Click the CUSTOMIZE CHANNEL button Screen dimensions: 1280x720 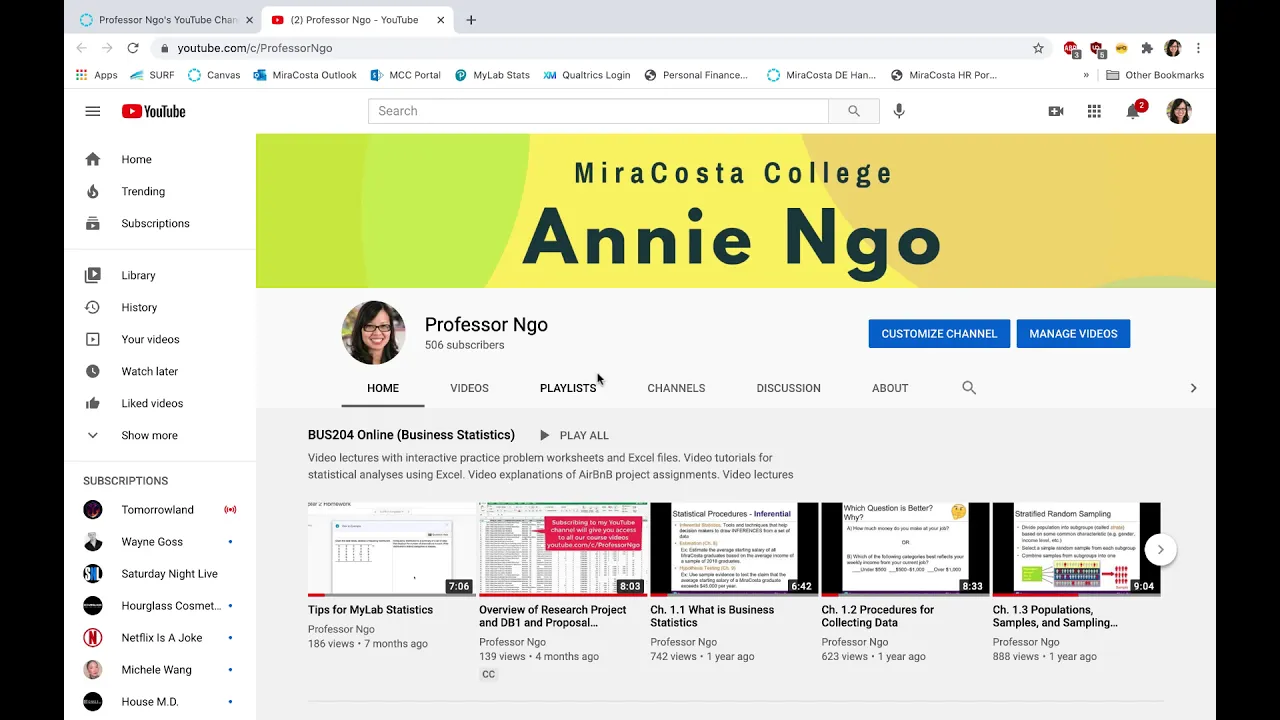point(939,334)
